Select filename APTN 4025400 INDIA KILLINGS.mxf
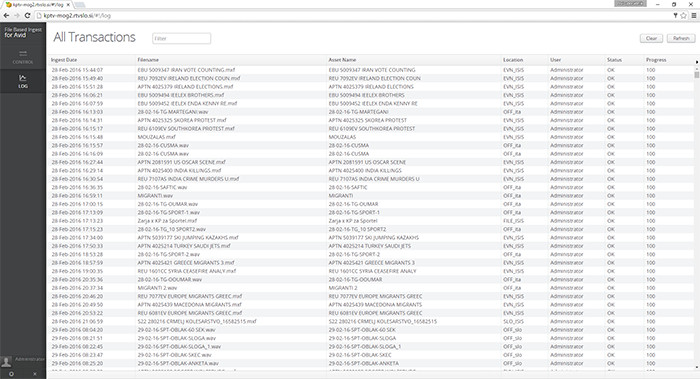Image resolution: width=700 pixels, height=379 pixels. pyautogui.click(x=179, y=171)
